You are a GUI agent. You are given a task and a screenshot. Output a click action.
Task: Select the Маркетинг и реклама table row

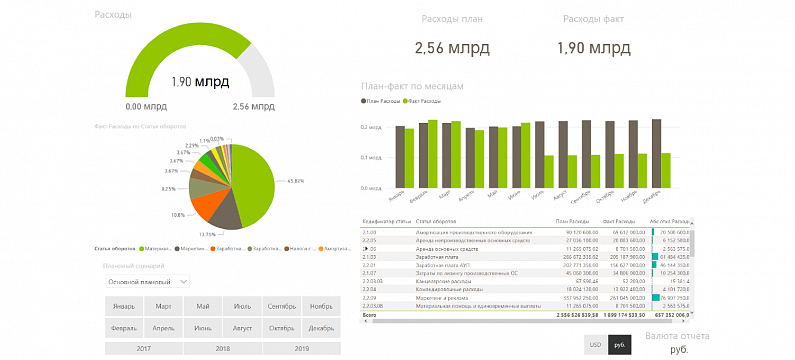[525, 298]
